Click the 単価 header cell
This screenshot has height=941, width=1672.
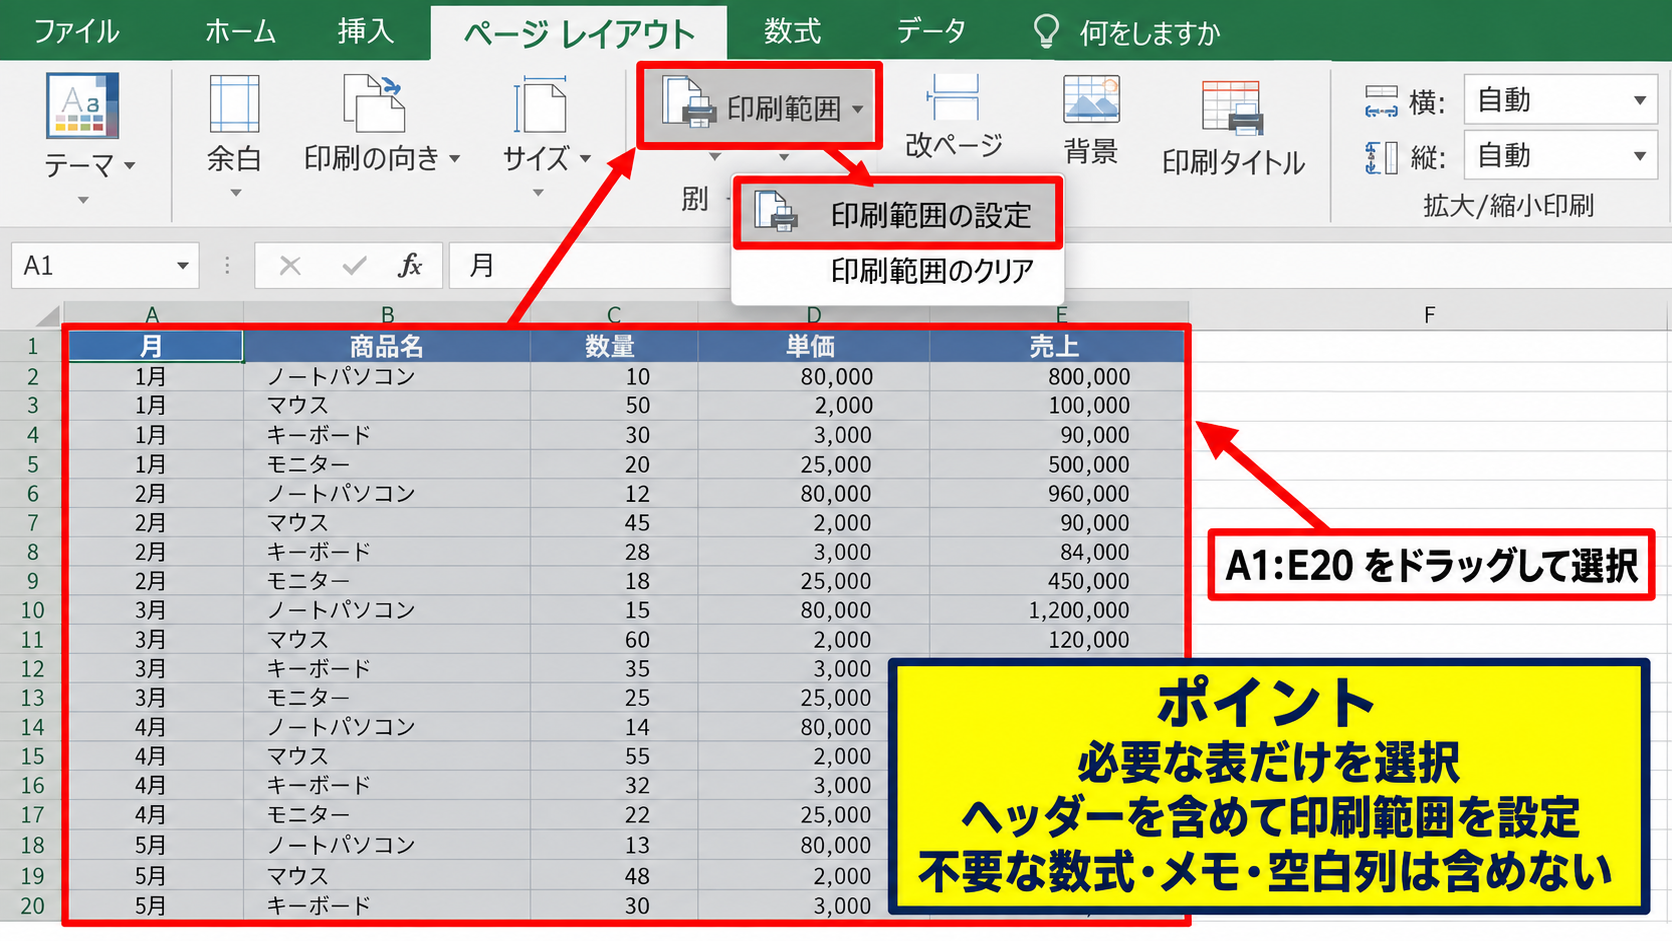813,346
